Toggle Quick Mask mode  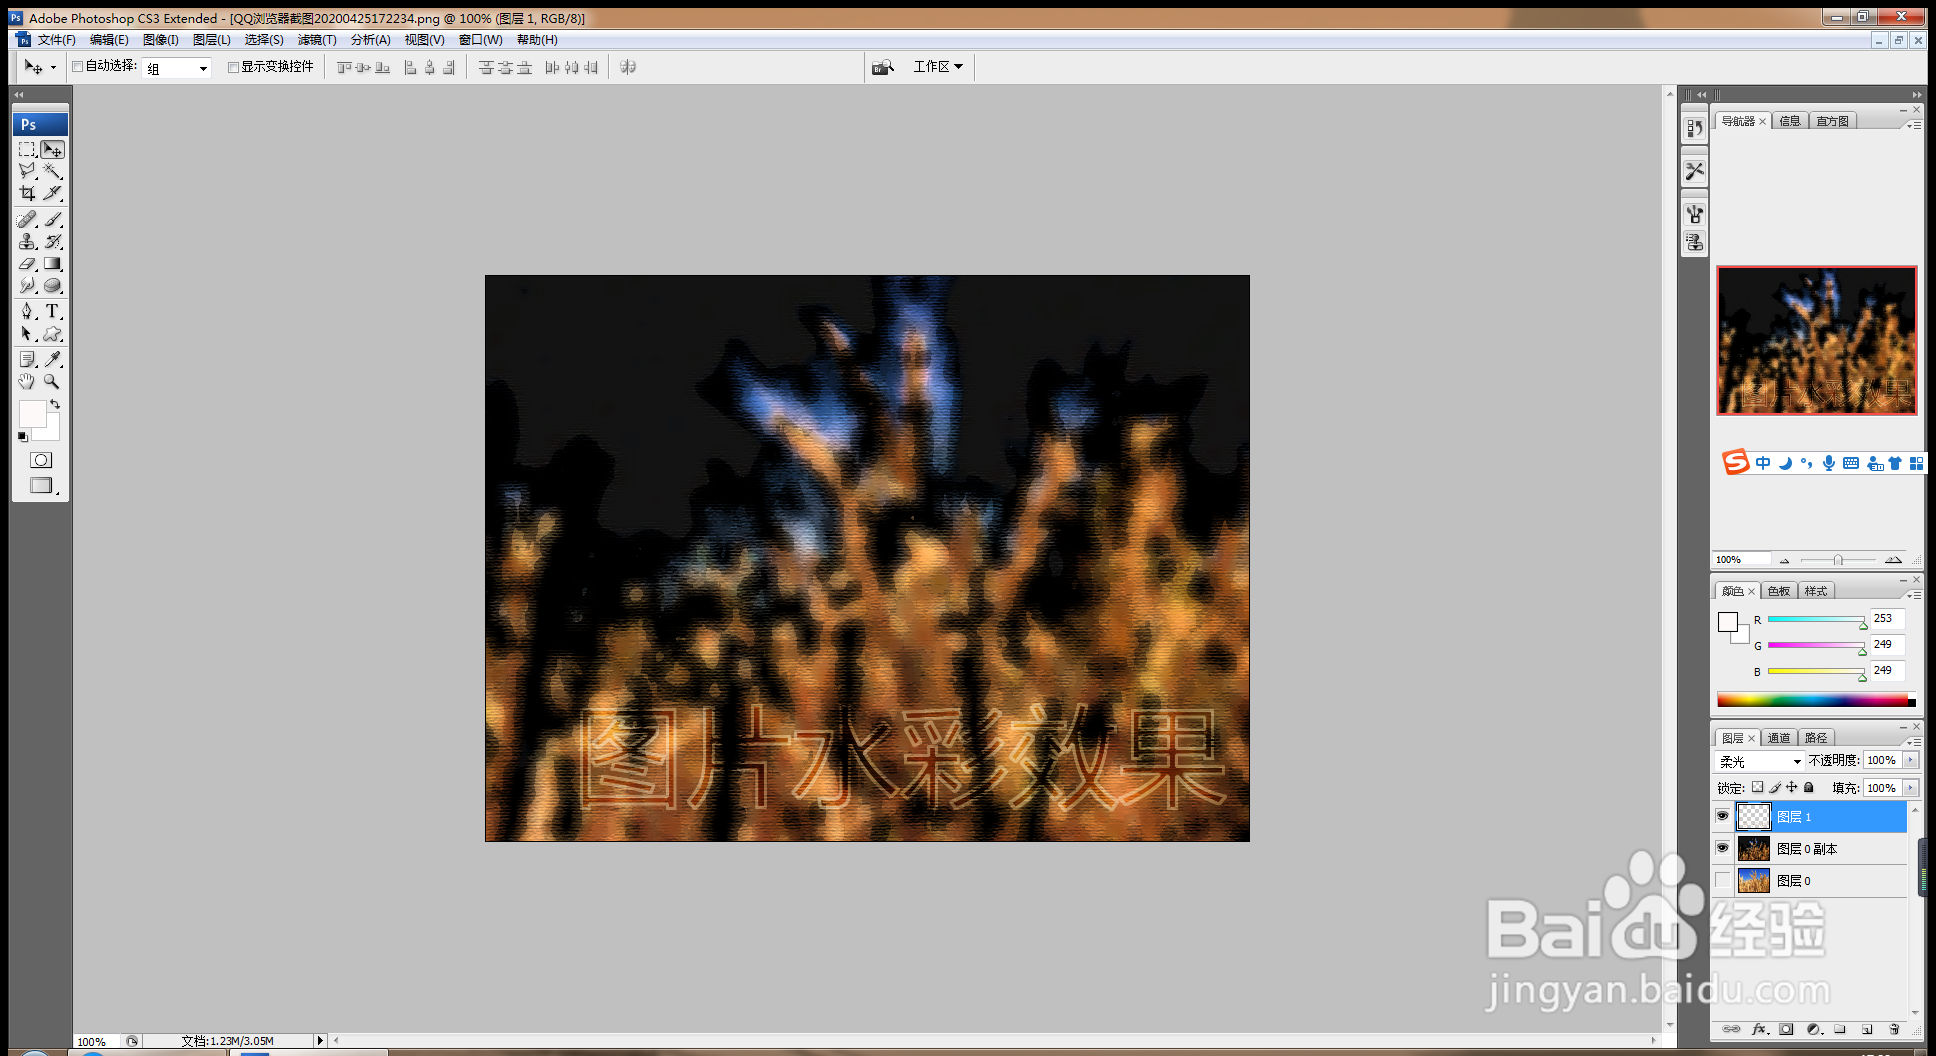[x=41, y=460]
